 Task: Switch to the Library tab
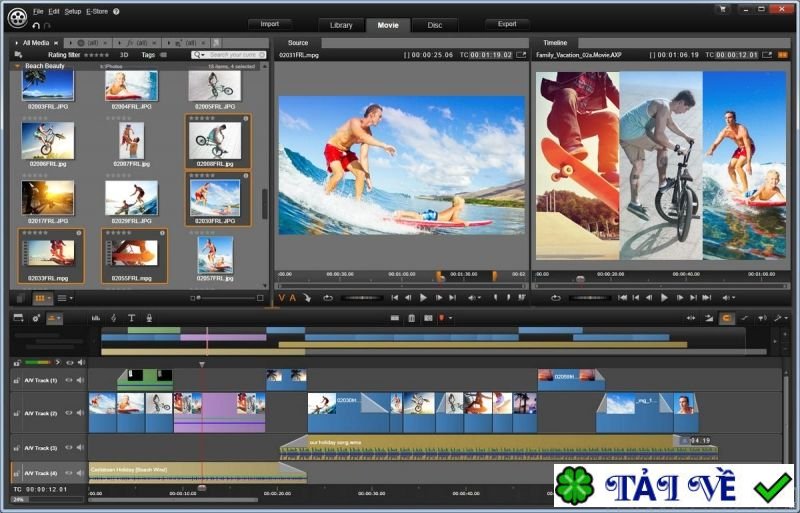pyautogui.click(x=342, y=25)
